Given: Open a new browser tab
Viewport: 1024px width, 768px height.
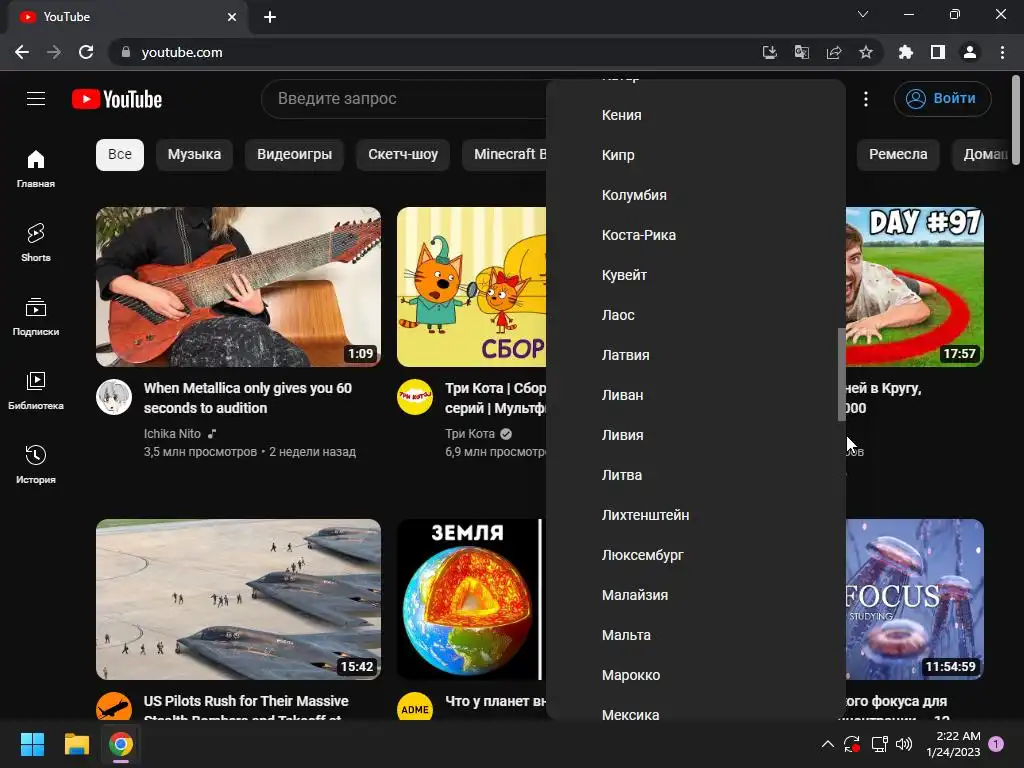Looking at the screenshot, I should tap(270, 17).
